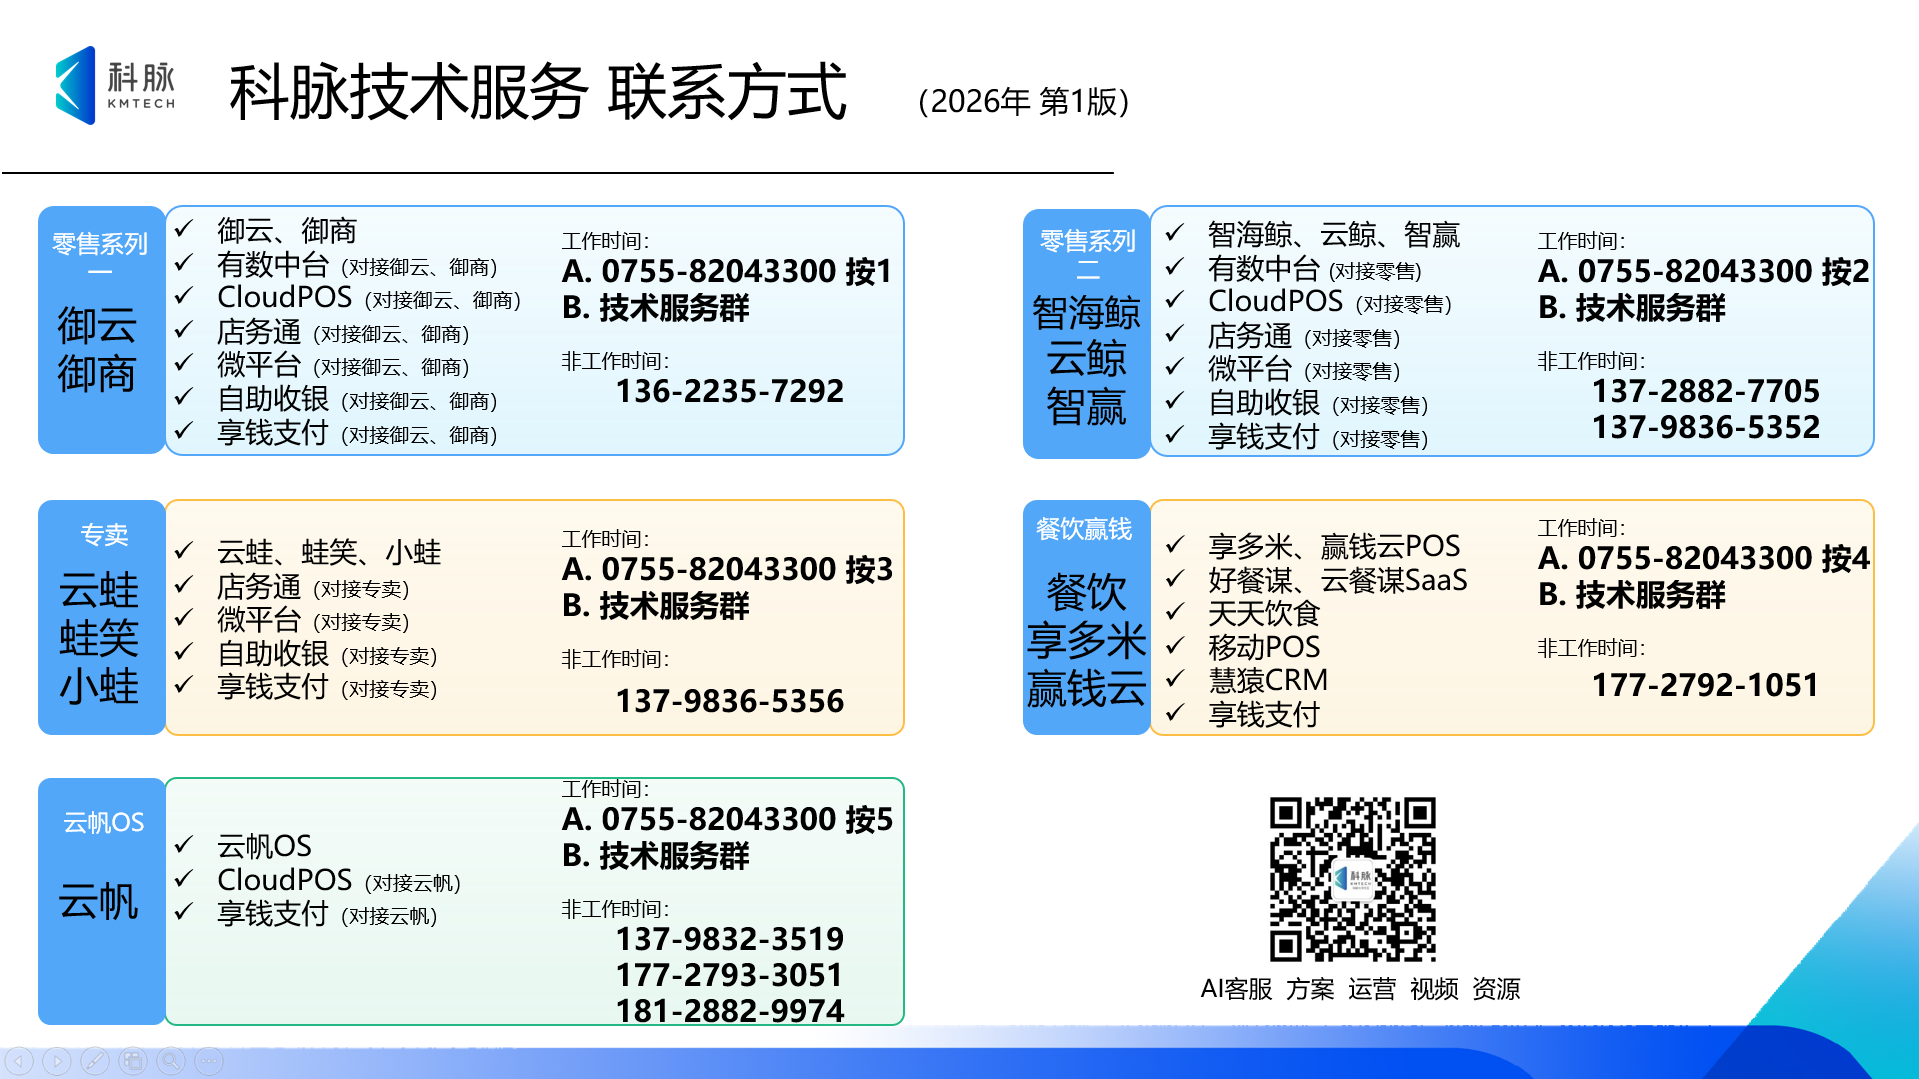Click the 慧猿CRM item in the catering list
Viewport: 1919px width, 1079px height.
[x=1267, y=680]
